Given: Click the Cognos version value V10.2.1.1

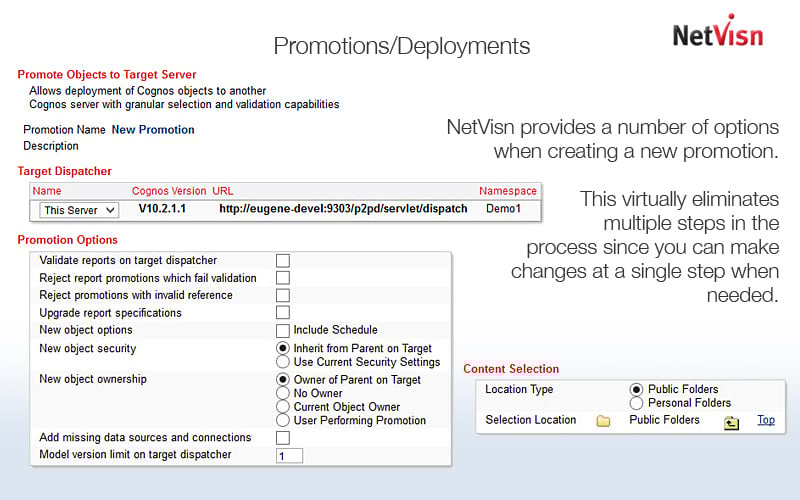Looking at the screenshot, I should click(162, 209).
